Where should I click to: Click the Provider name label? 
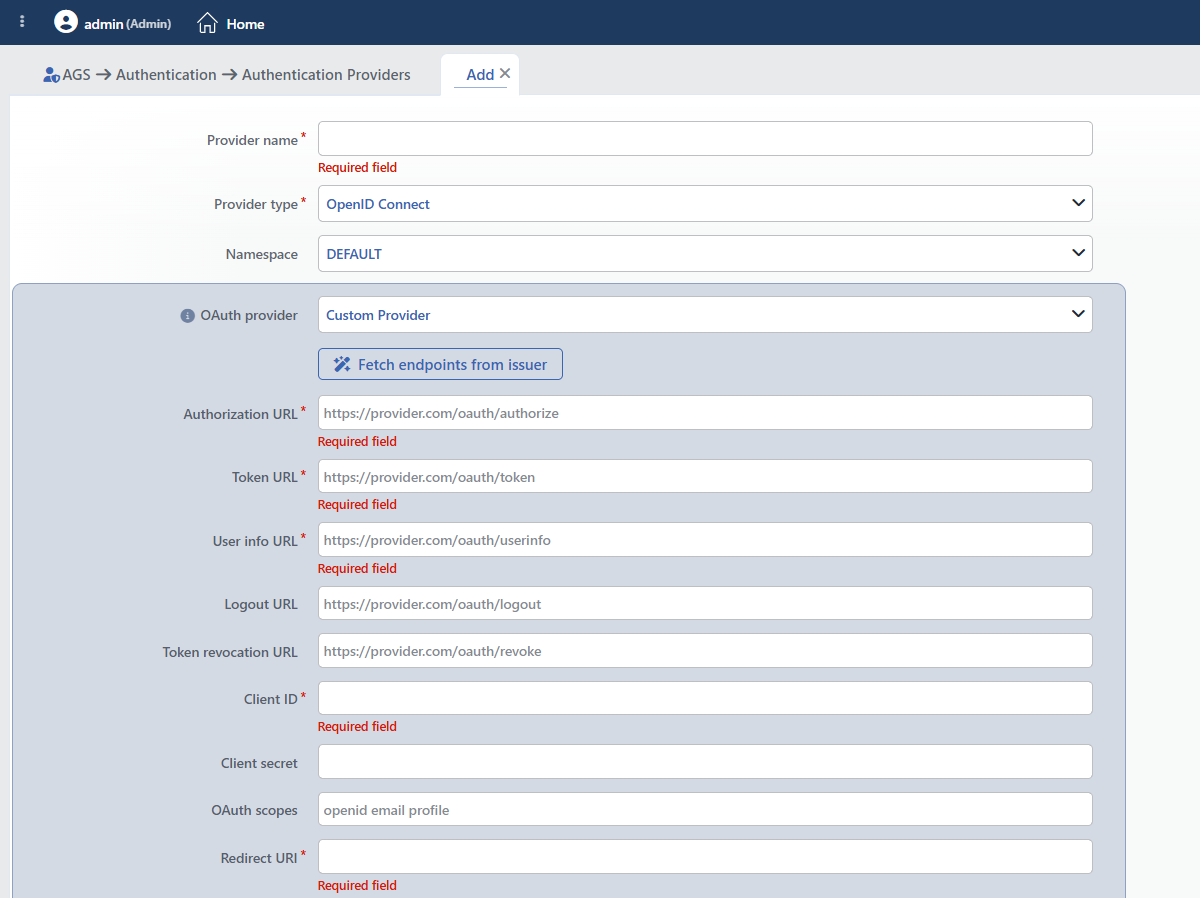coord(252,141)
